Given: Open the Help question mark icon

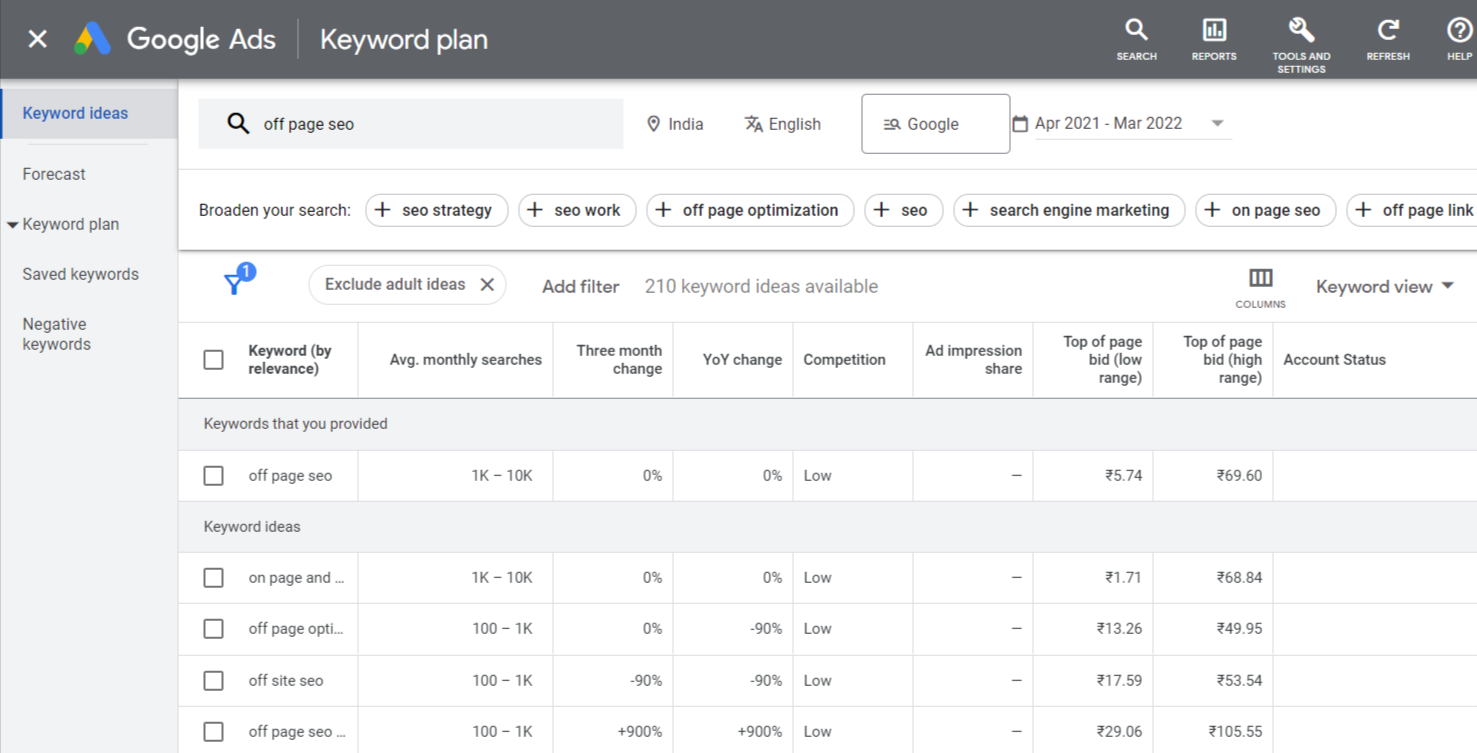Looking at the screenshot, I should (1459, 30).
